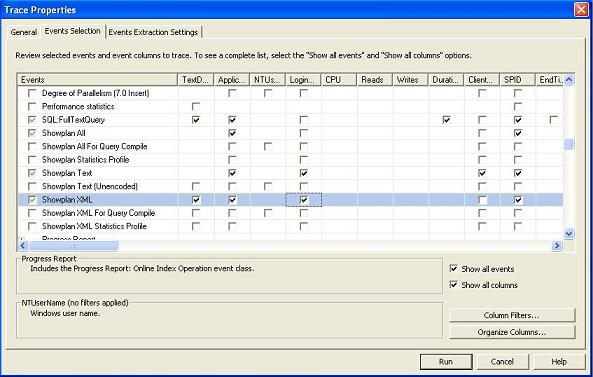Open the Events Selection tab
This screenshot has width=593, height=377.
click(x=72, y=31)
